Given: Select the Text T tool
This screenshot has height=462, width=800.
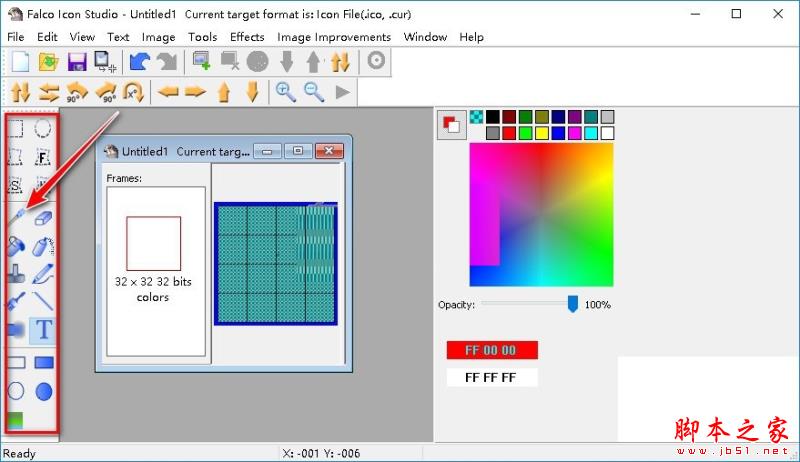Looking at the screenshot, I should click(44, 329).
